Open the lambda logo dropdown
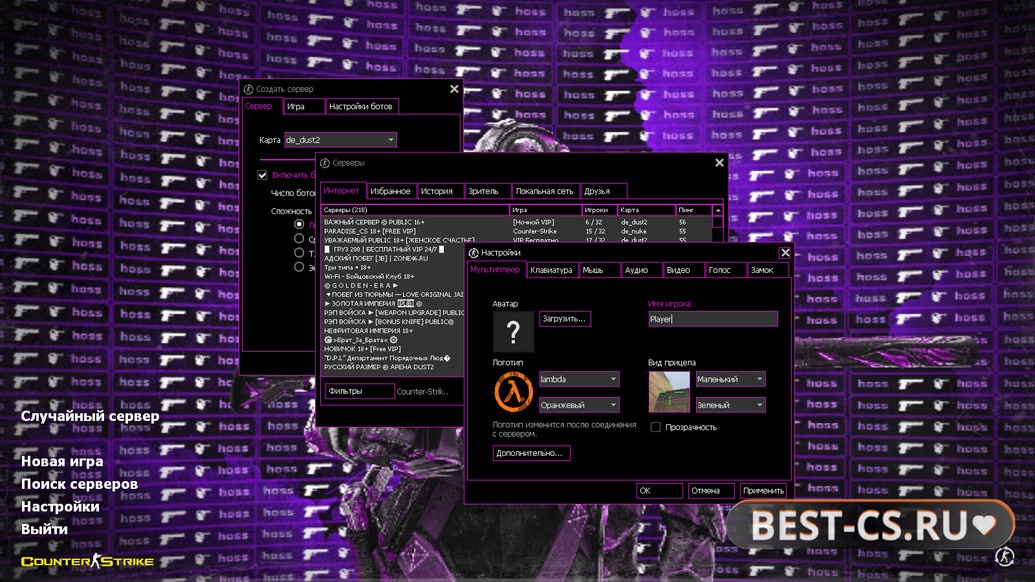The width and height of the screenshot is (1035, 582). (x=579, y=379)
